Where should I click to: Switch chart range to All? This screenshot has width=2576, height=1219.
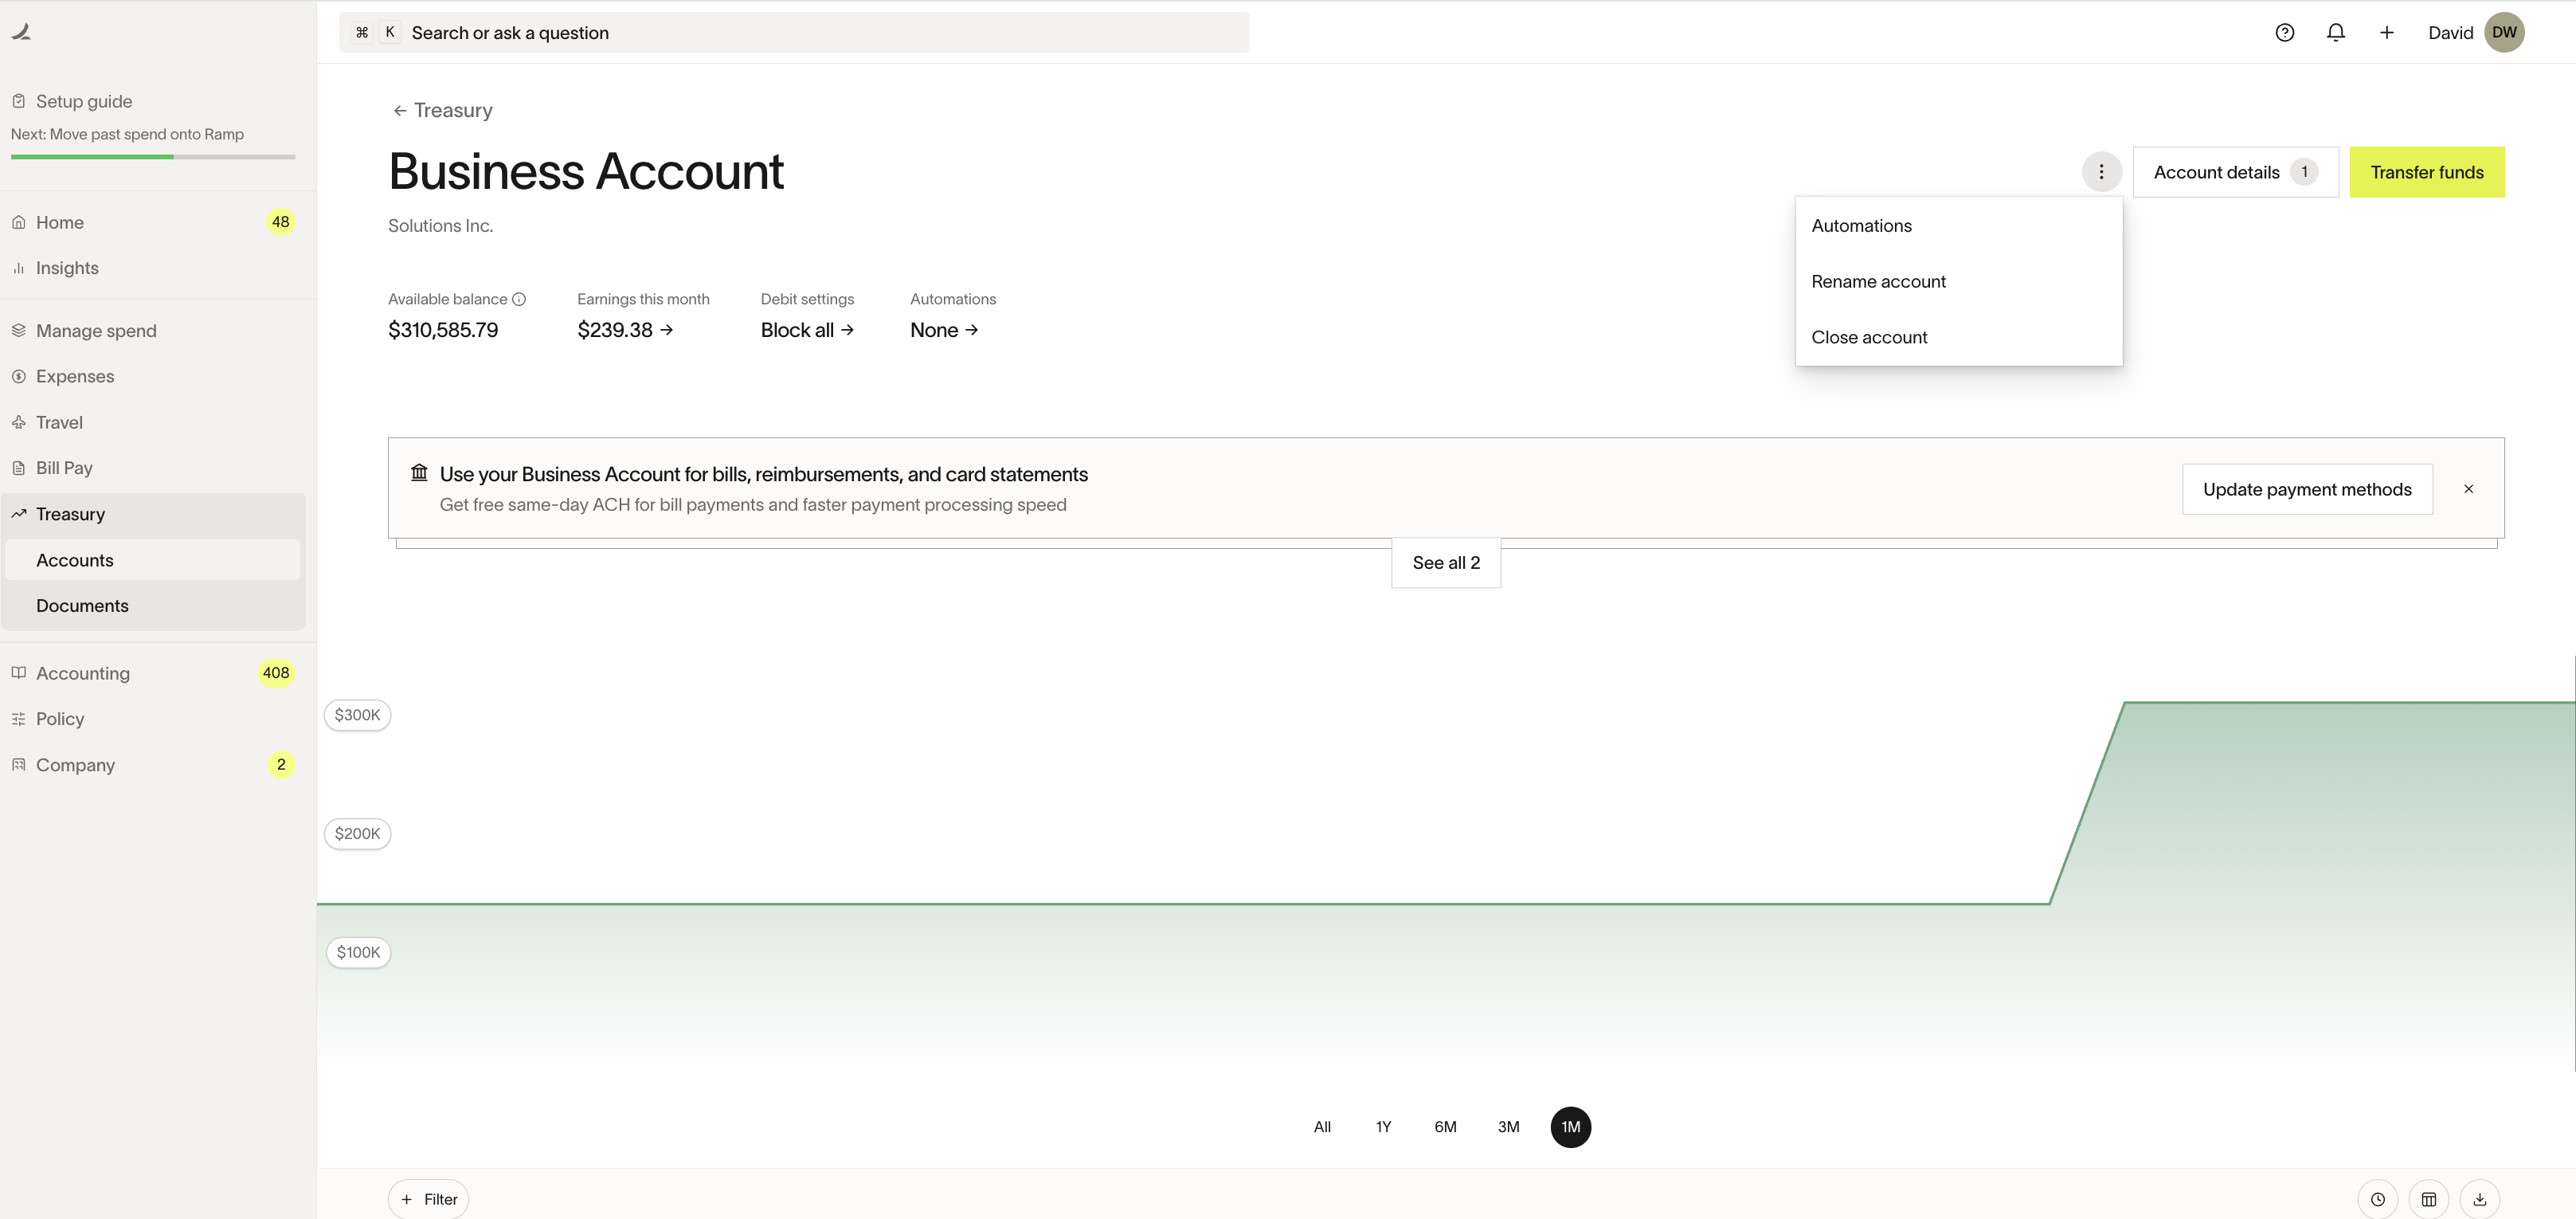(x=1322, y=1127)
